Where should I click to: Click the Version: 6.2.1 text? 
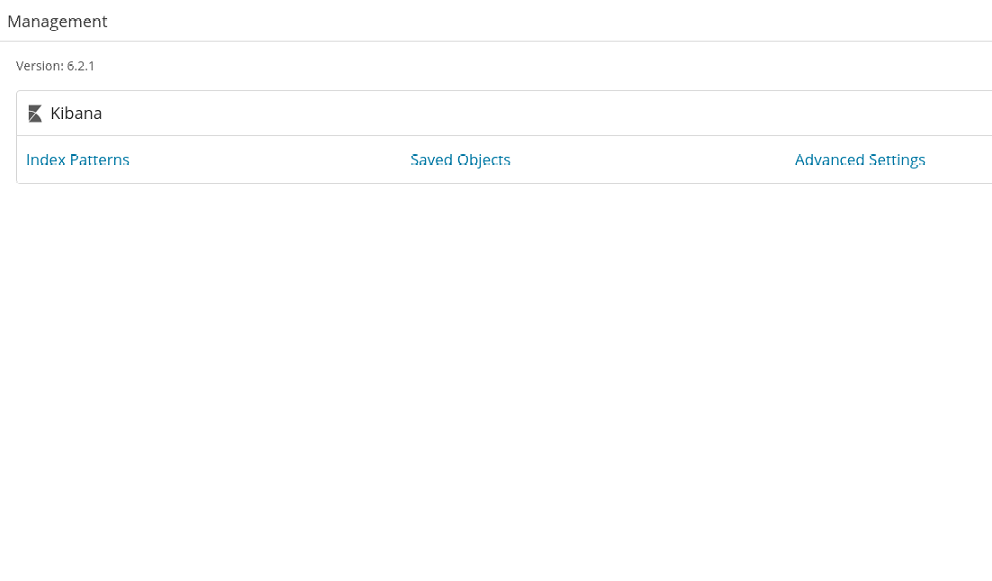click(x=55, y=66)
